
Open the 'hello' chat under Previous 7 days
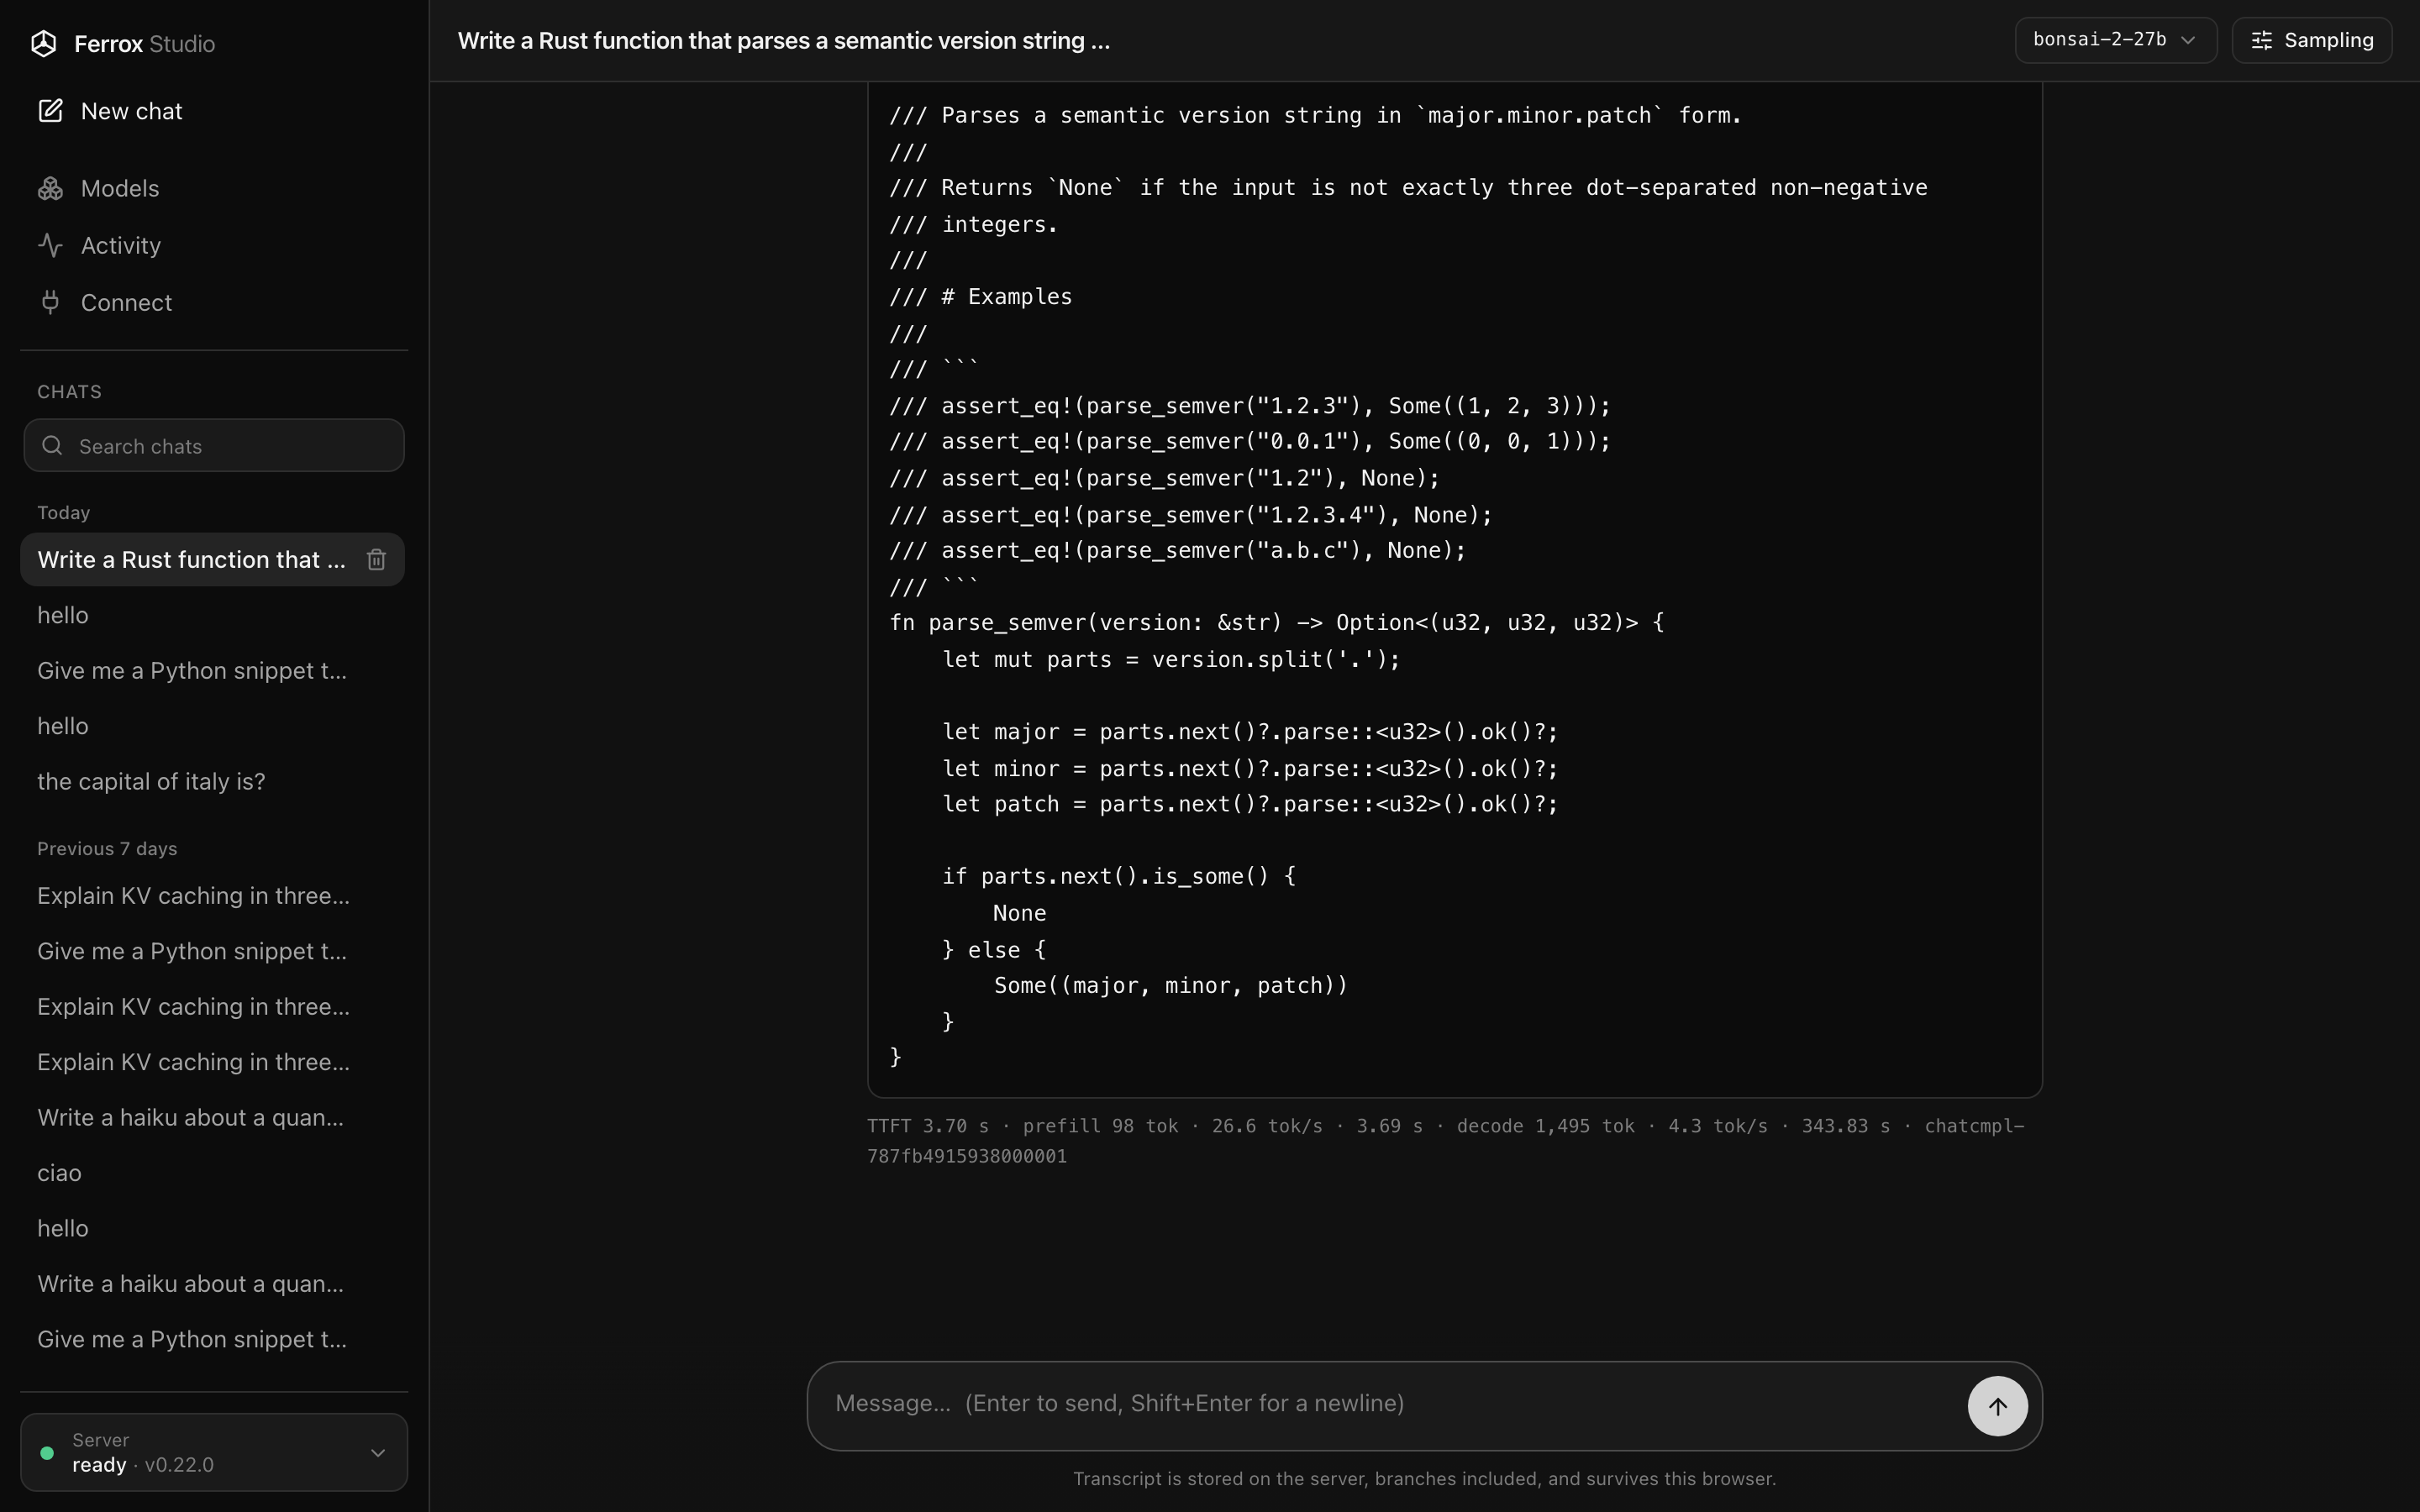pos(212,1229)
